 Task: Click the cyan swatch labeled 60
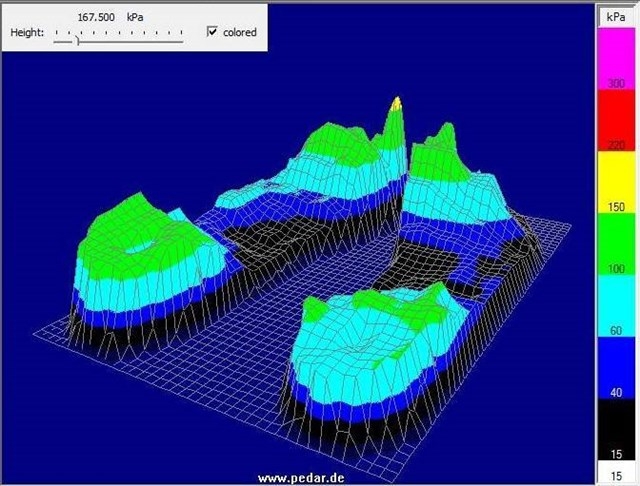(x=616, y=306)
